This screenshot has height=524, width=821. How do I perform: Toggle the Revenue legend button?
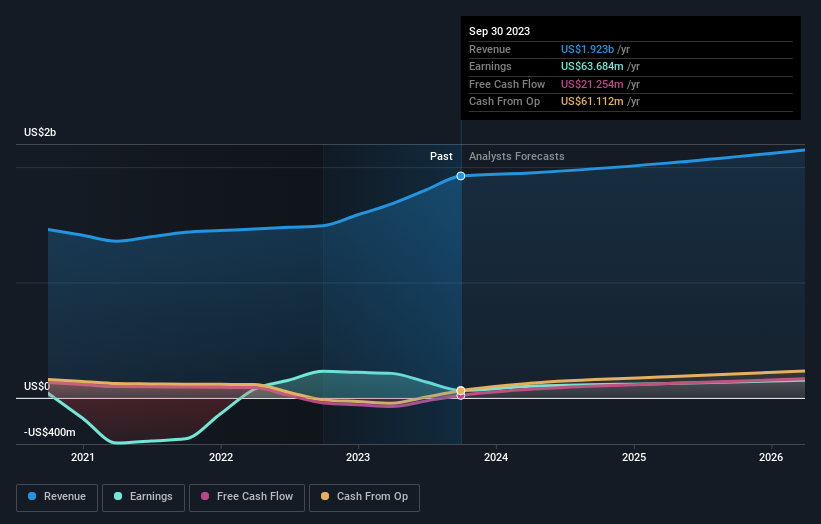[57, 497]
